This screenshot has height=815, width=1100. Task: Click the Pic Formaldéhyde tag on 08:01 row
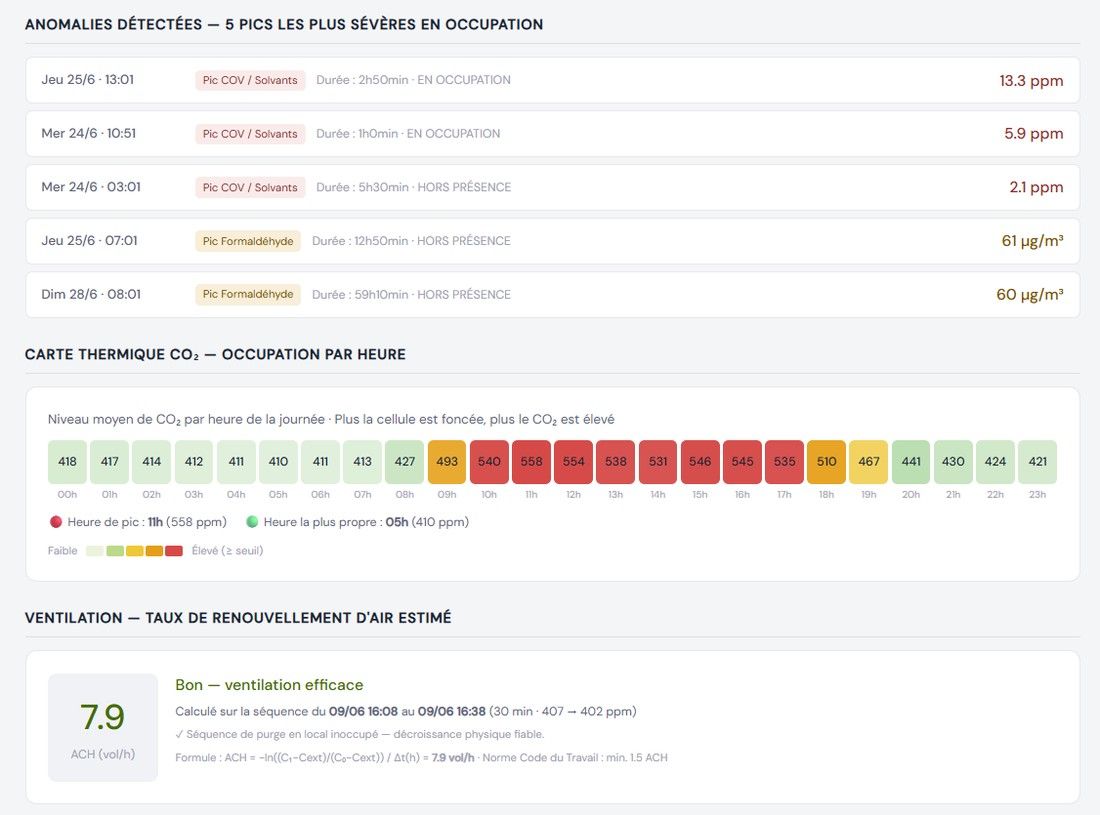click(248, 295)
